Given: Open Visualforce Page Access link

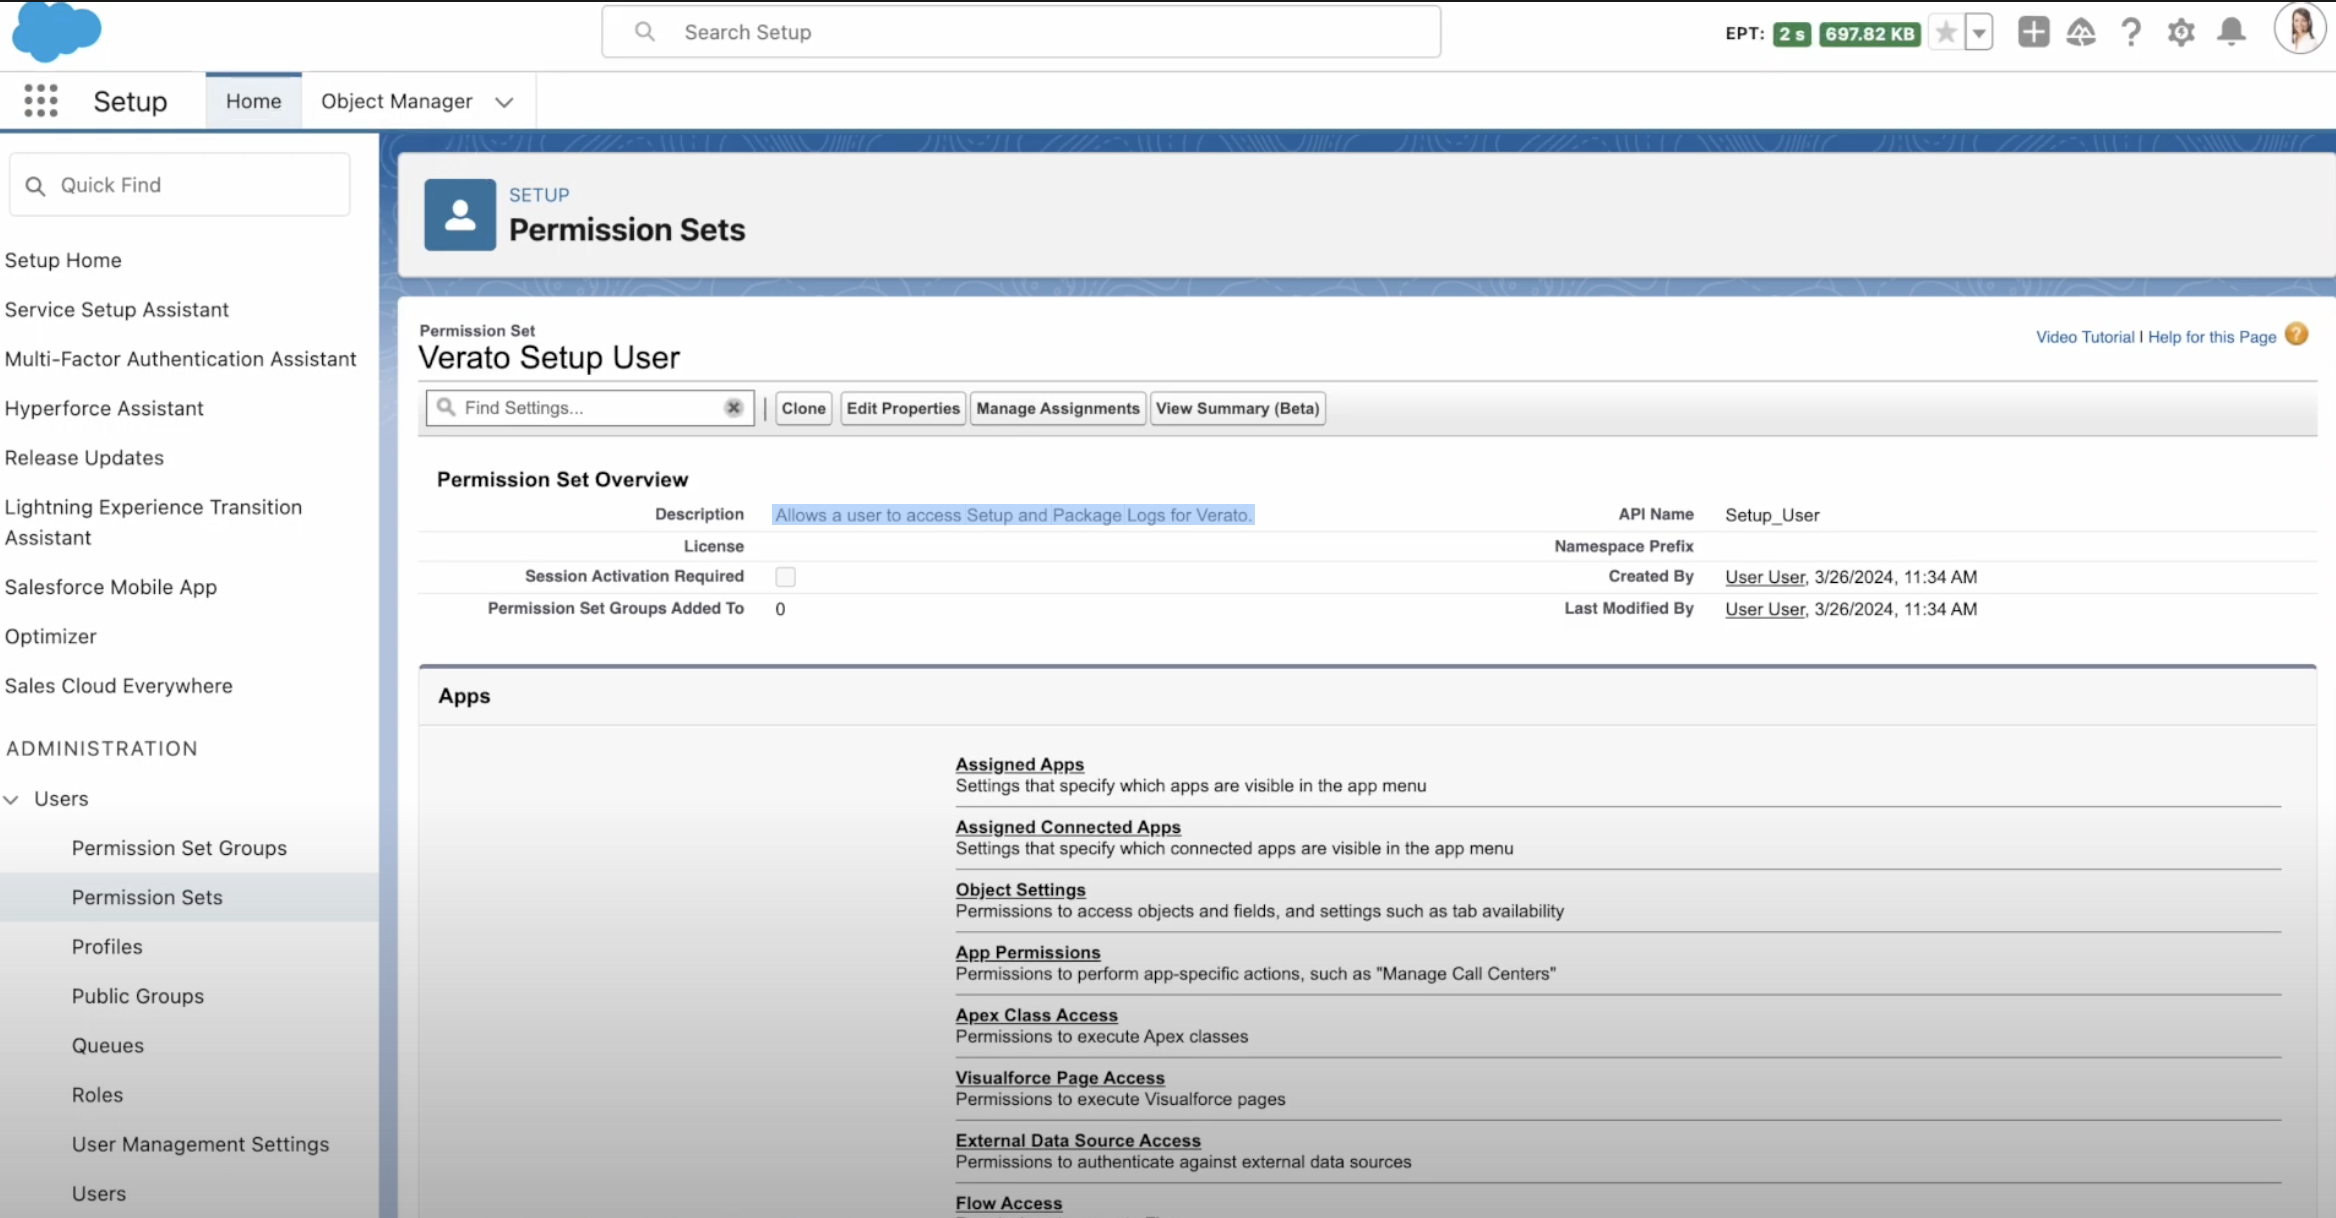Looking at the screenshot, I should pyautogui.click(x=1060, y=1078).
